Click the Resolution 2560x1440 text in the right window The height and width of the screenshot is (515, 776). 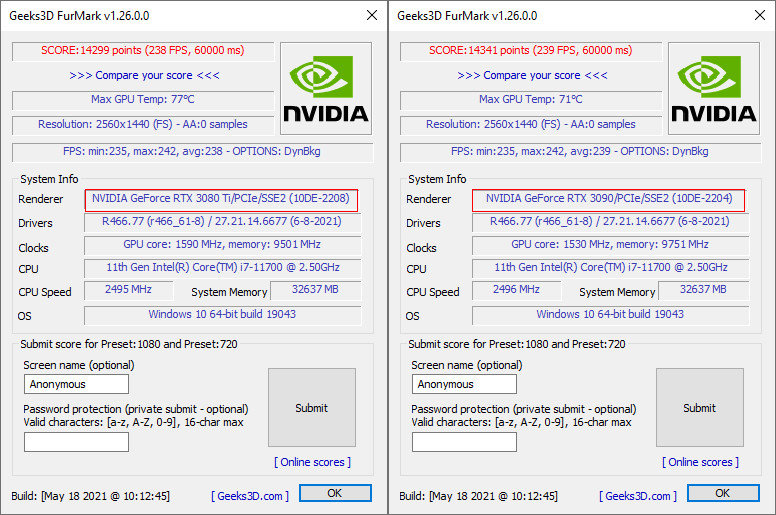(x=531, y=124)
